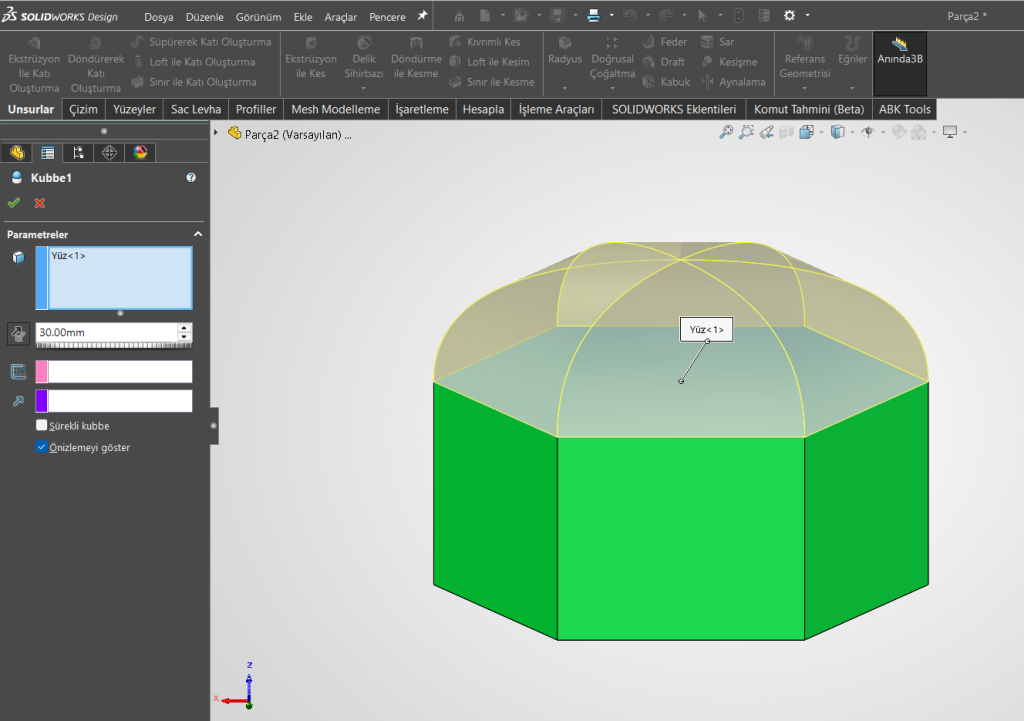
Task: Open the Araçlar menu
Action: (x=340, y=17)
